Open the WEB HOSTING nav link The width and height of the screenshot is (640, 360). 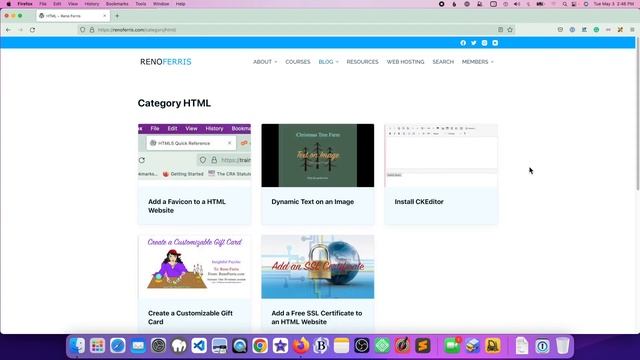click(405, 62)
